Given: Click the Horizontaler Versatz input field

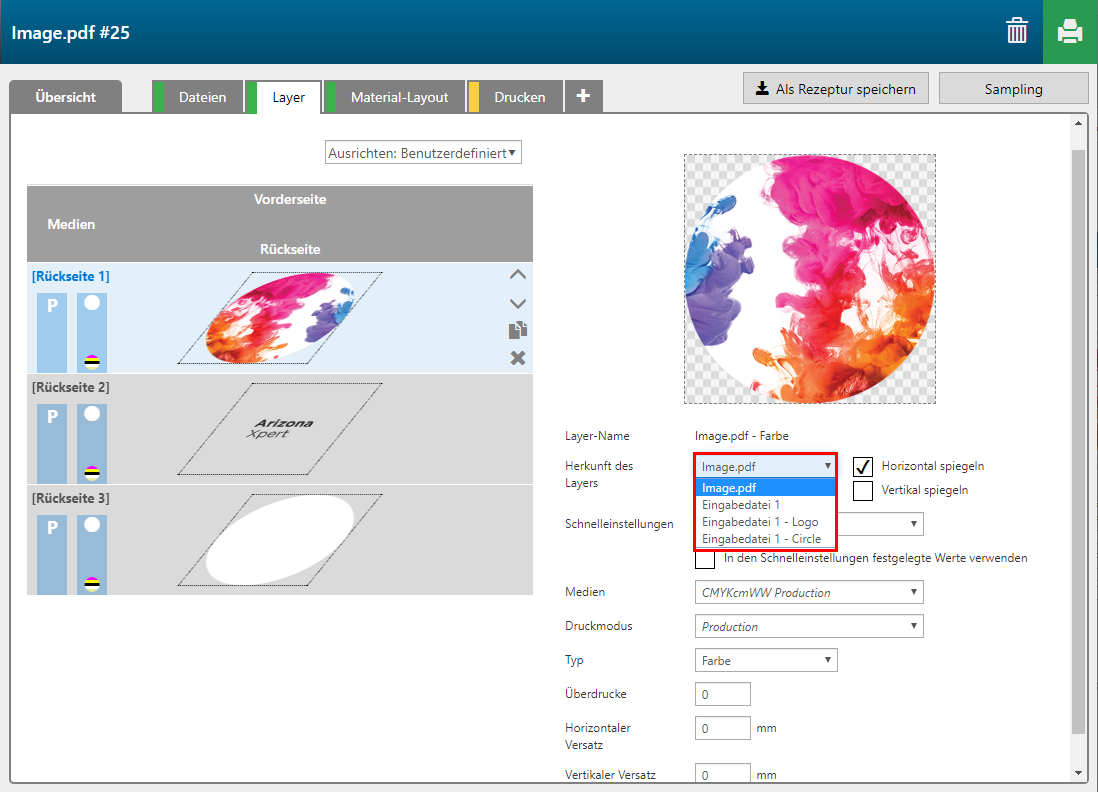Looking at the screenshot, I should click(x=723, y=728).
